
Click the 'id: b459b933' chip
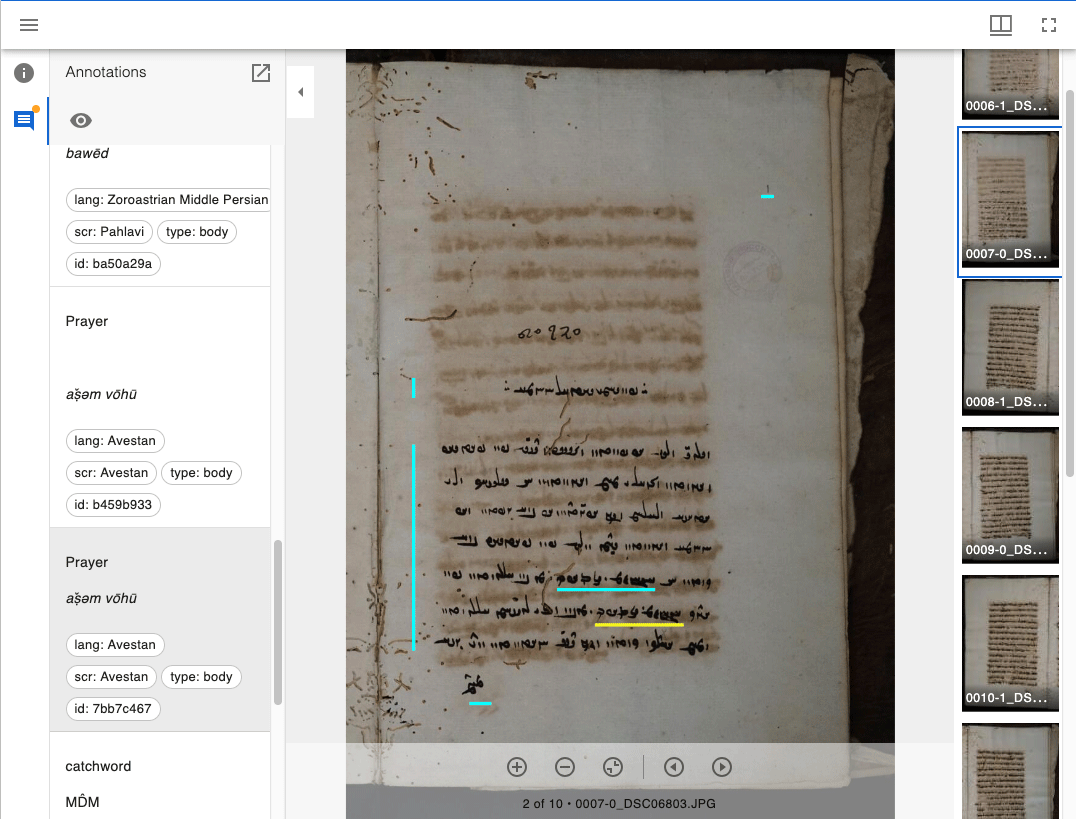(x=113, y=505)
